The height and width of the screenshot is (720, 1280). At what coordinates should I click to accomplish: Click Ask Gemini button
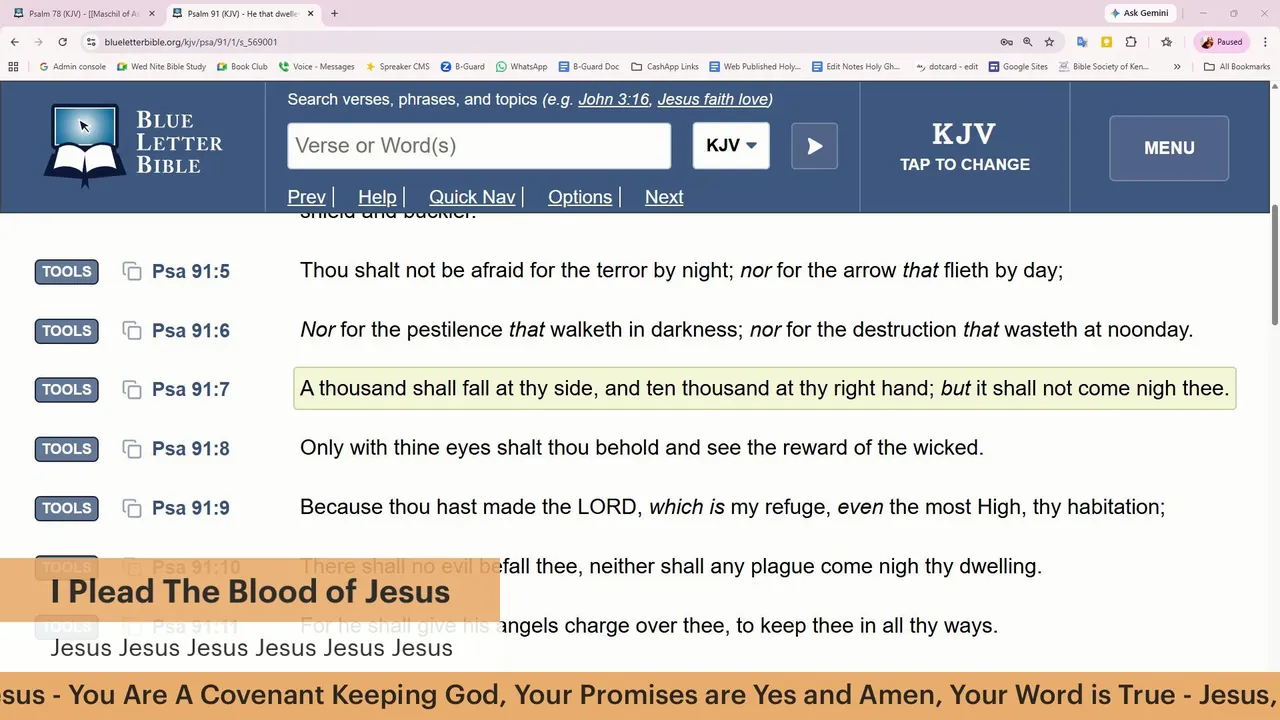pos(1139,13)
